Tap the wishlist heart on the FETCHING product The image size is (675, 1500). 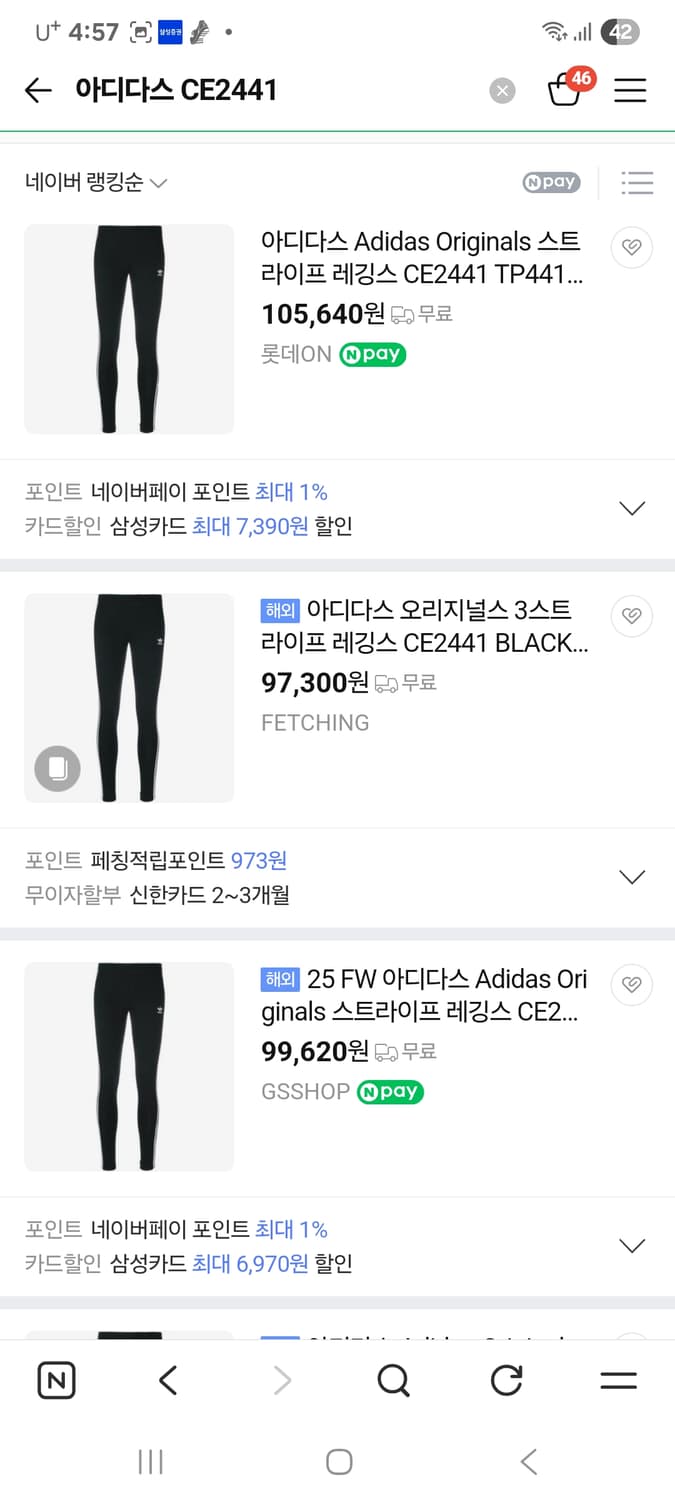[631, 616]
